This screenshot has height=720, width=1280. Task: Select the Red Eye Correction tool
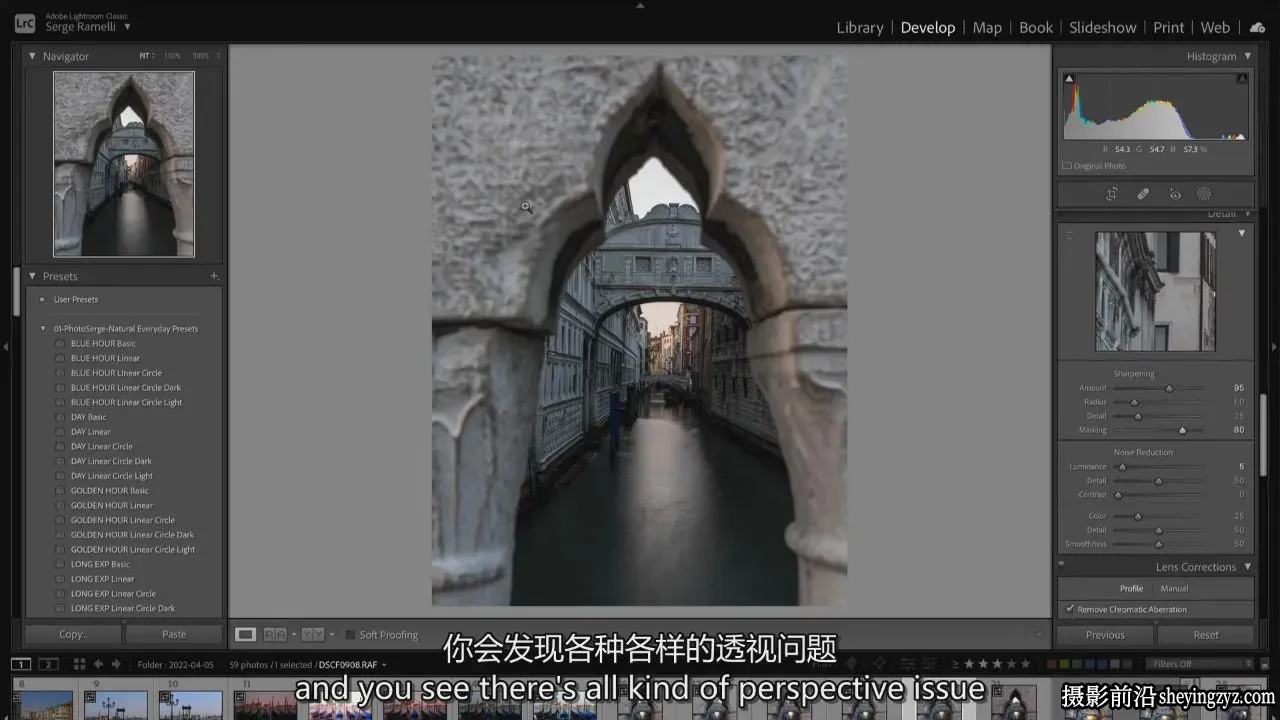click(1175, 194)
